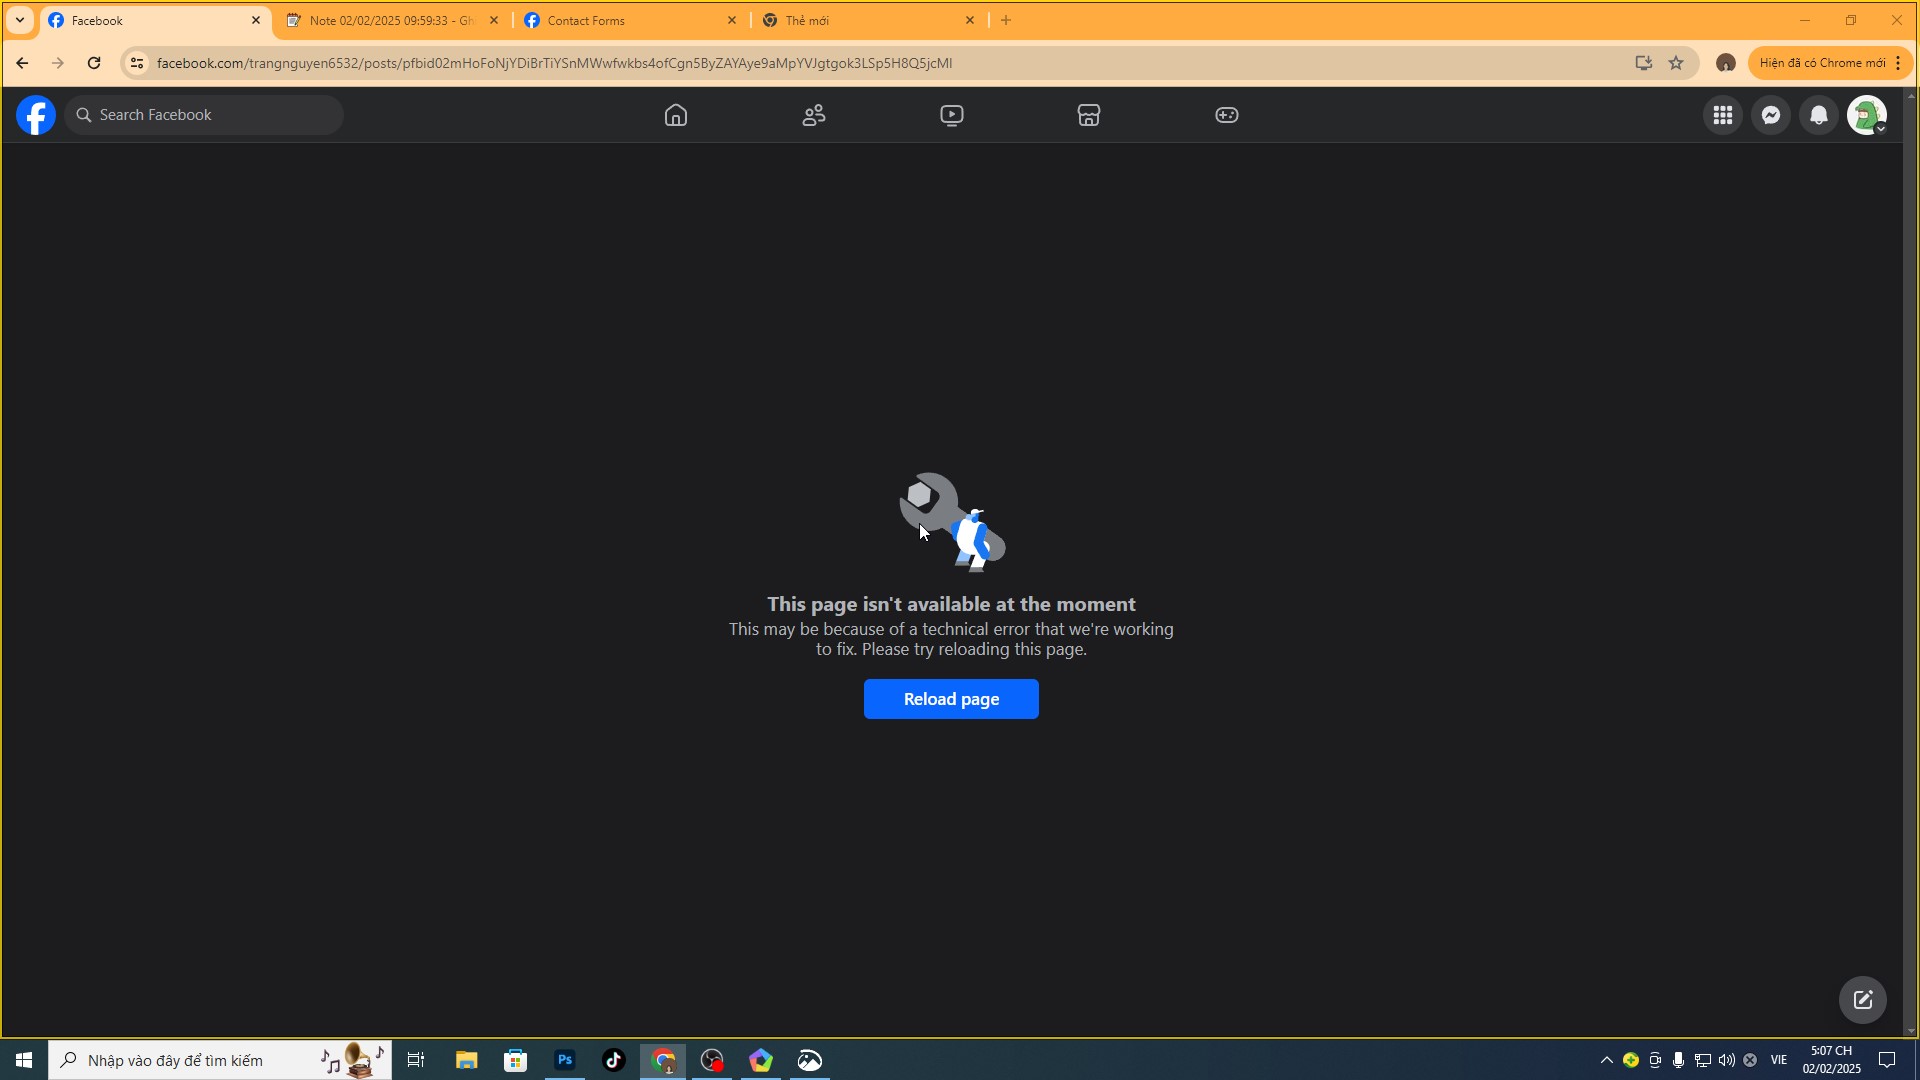
Task: Open the Facebook Video tab icon
Action: (952, 115)
